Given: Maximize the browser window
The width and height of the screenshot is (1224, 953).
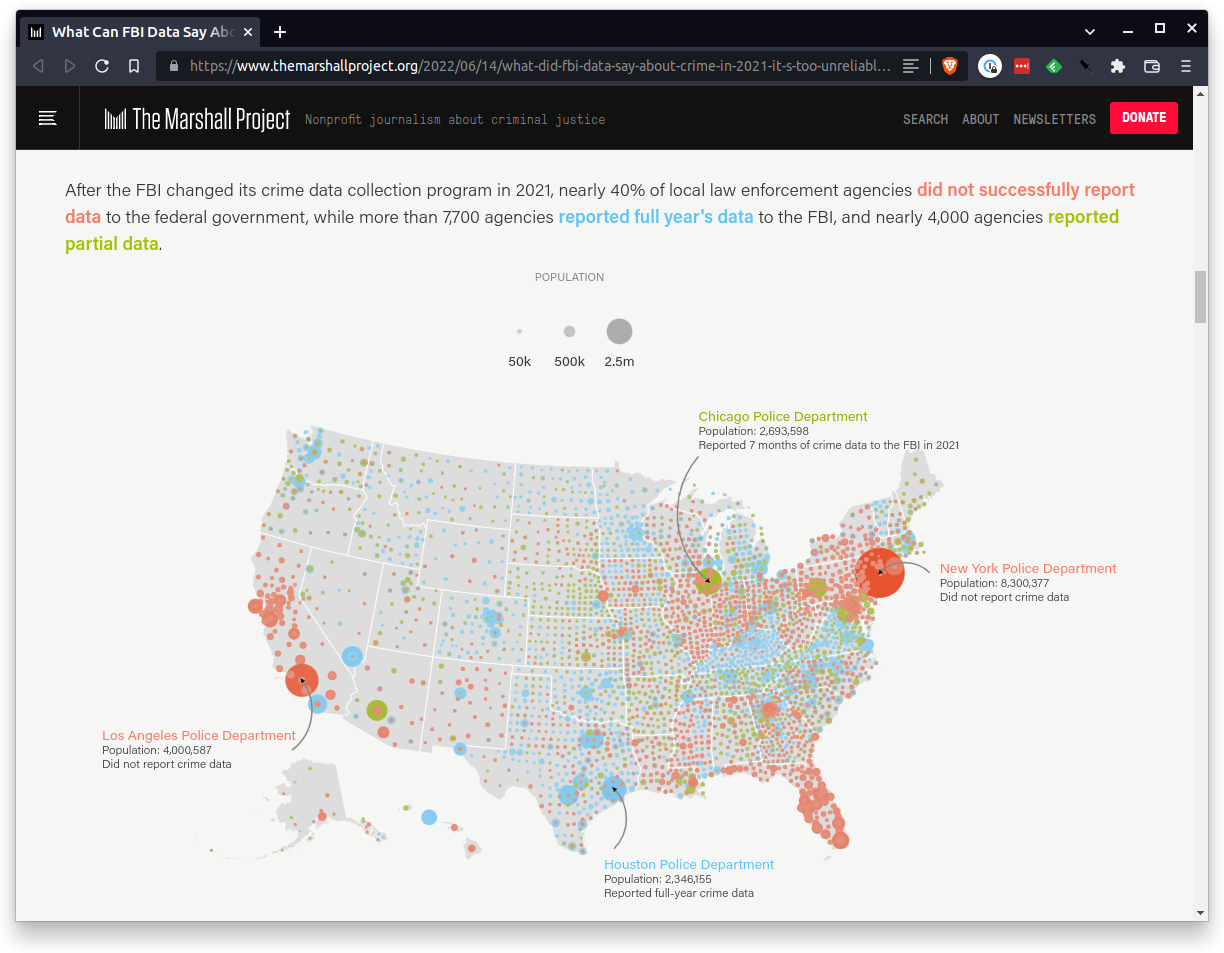Looking at the screenshot, I should pos(1160,28).
